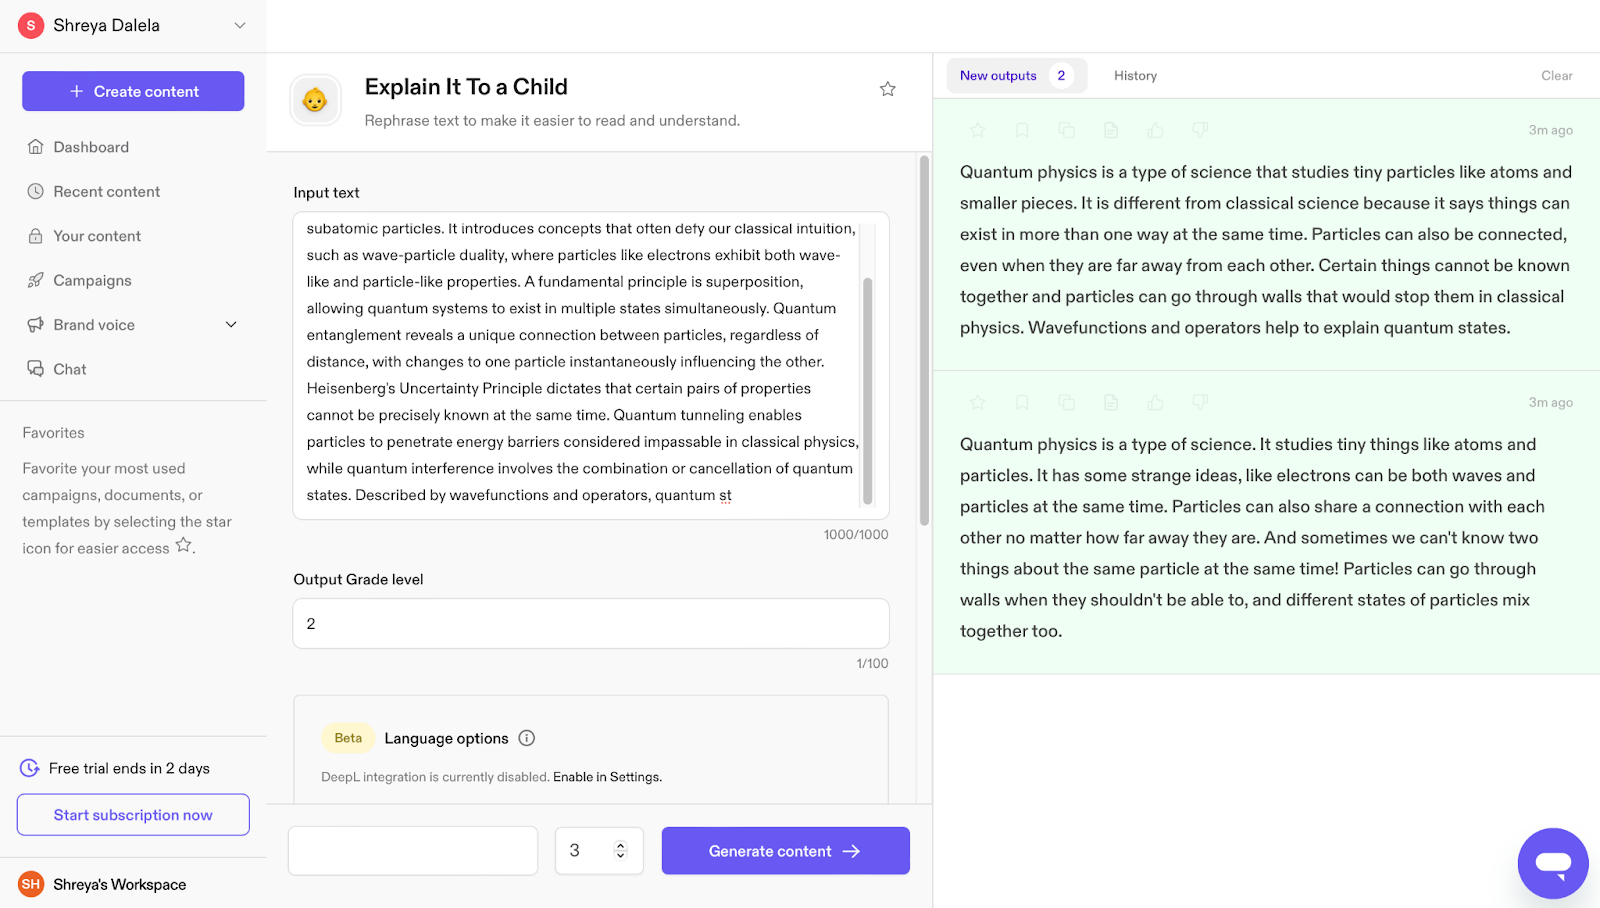Click the Generate content button
Viewport: 1600px width, 908px height.
(x=785, y=851)
